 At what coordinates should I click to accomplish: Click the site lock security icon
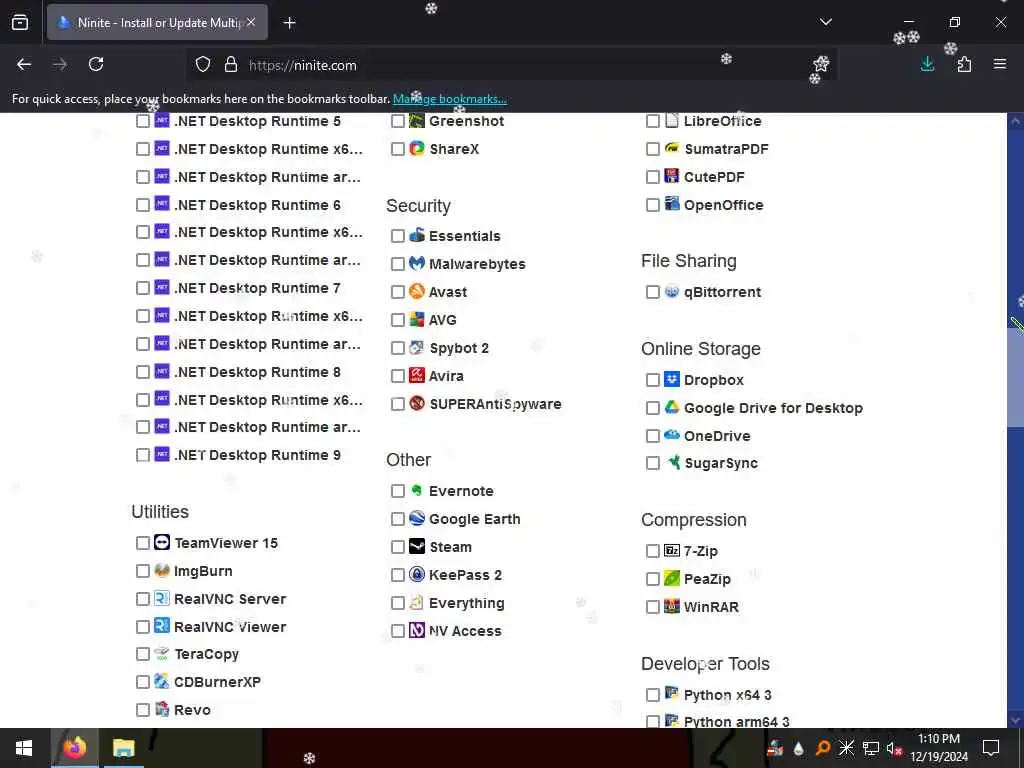231,65
